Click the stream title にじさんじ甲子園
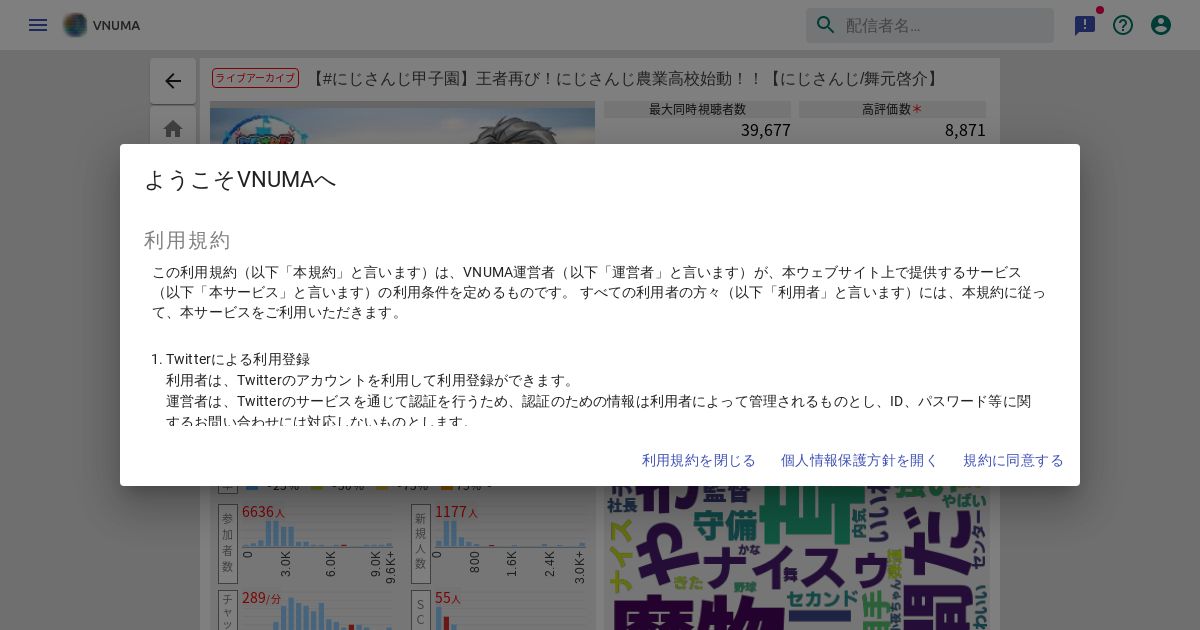Image resolution: width=1200 pixels, height=630 pixels. coord(626,78)
